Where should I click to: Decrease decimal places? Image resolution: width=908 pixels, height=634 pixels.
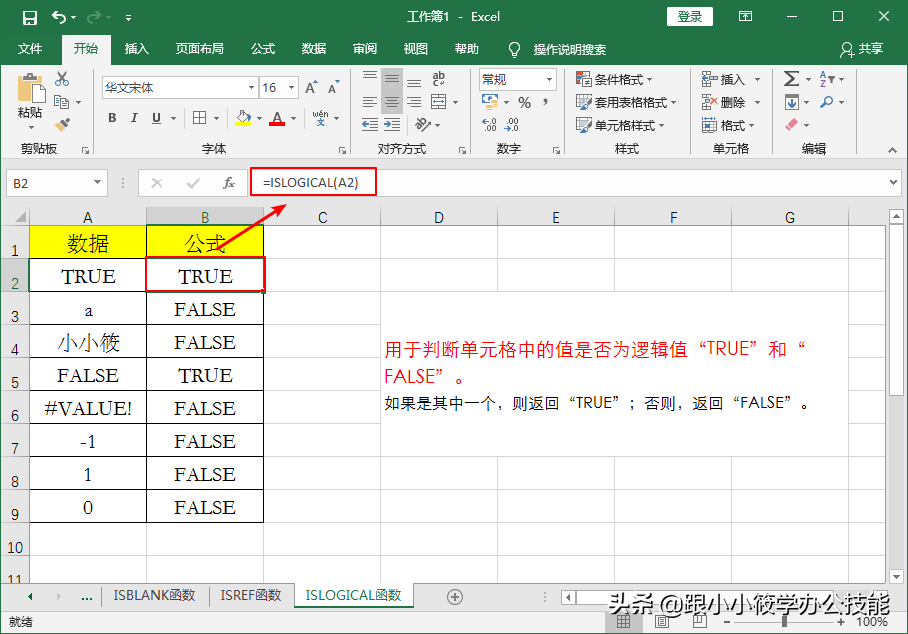coord(512,124)
